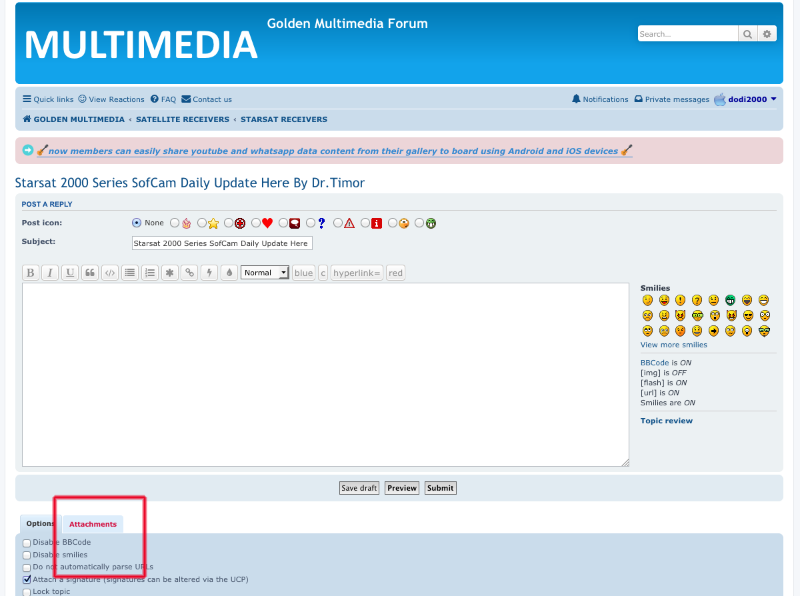The width and height of the screenshot is (800, 596).
Task: Open advanced search via the gear icon
Action: (x=767, y=34)
